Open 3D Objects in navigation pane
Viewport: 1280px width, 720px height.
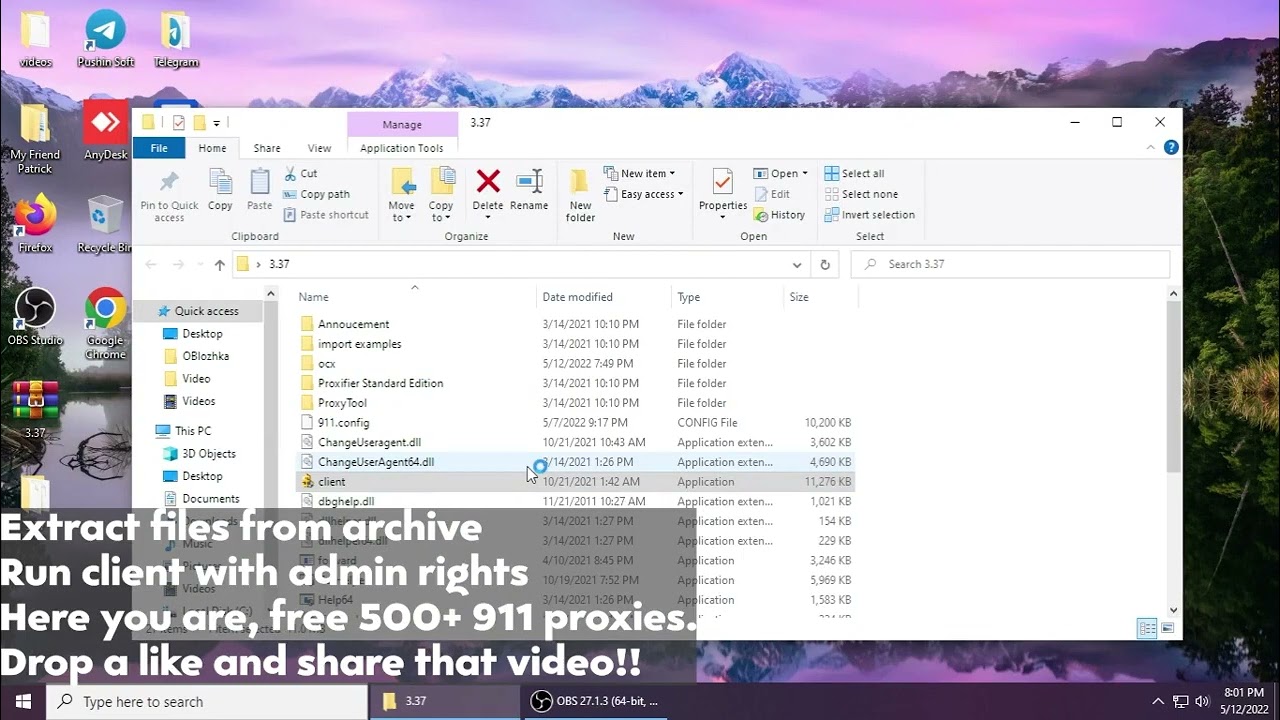(208, 454)
